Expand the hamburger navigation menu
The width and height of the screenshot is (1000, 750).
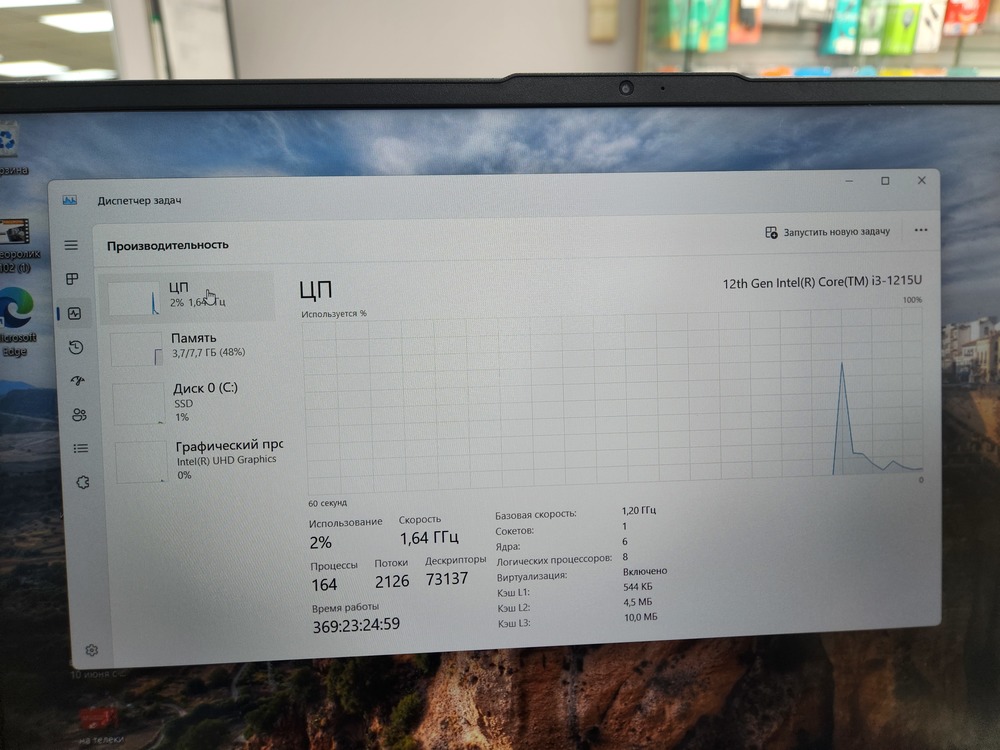[71, 245]
